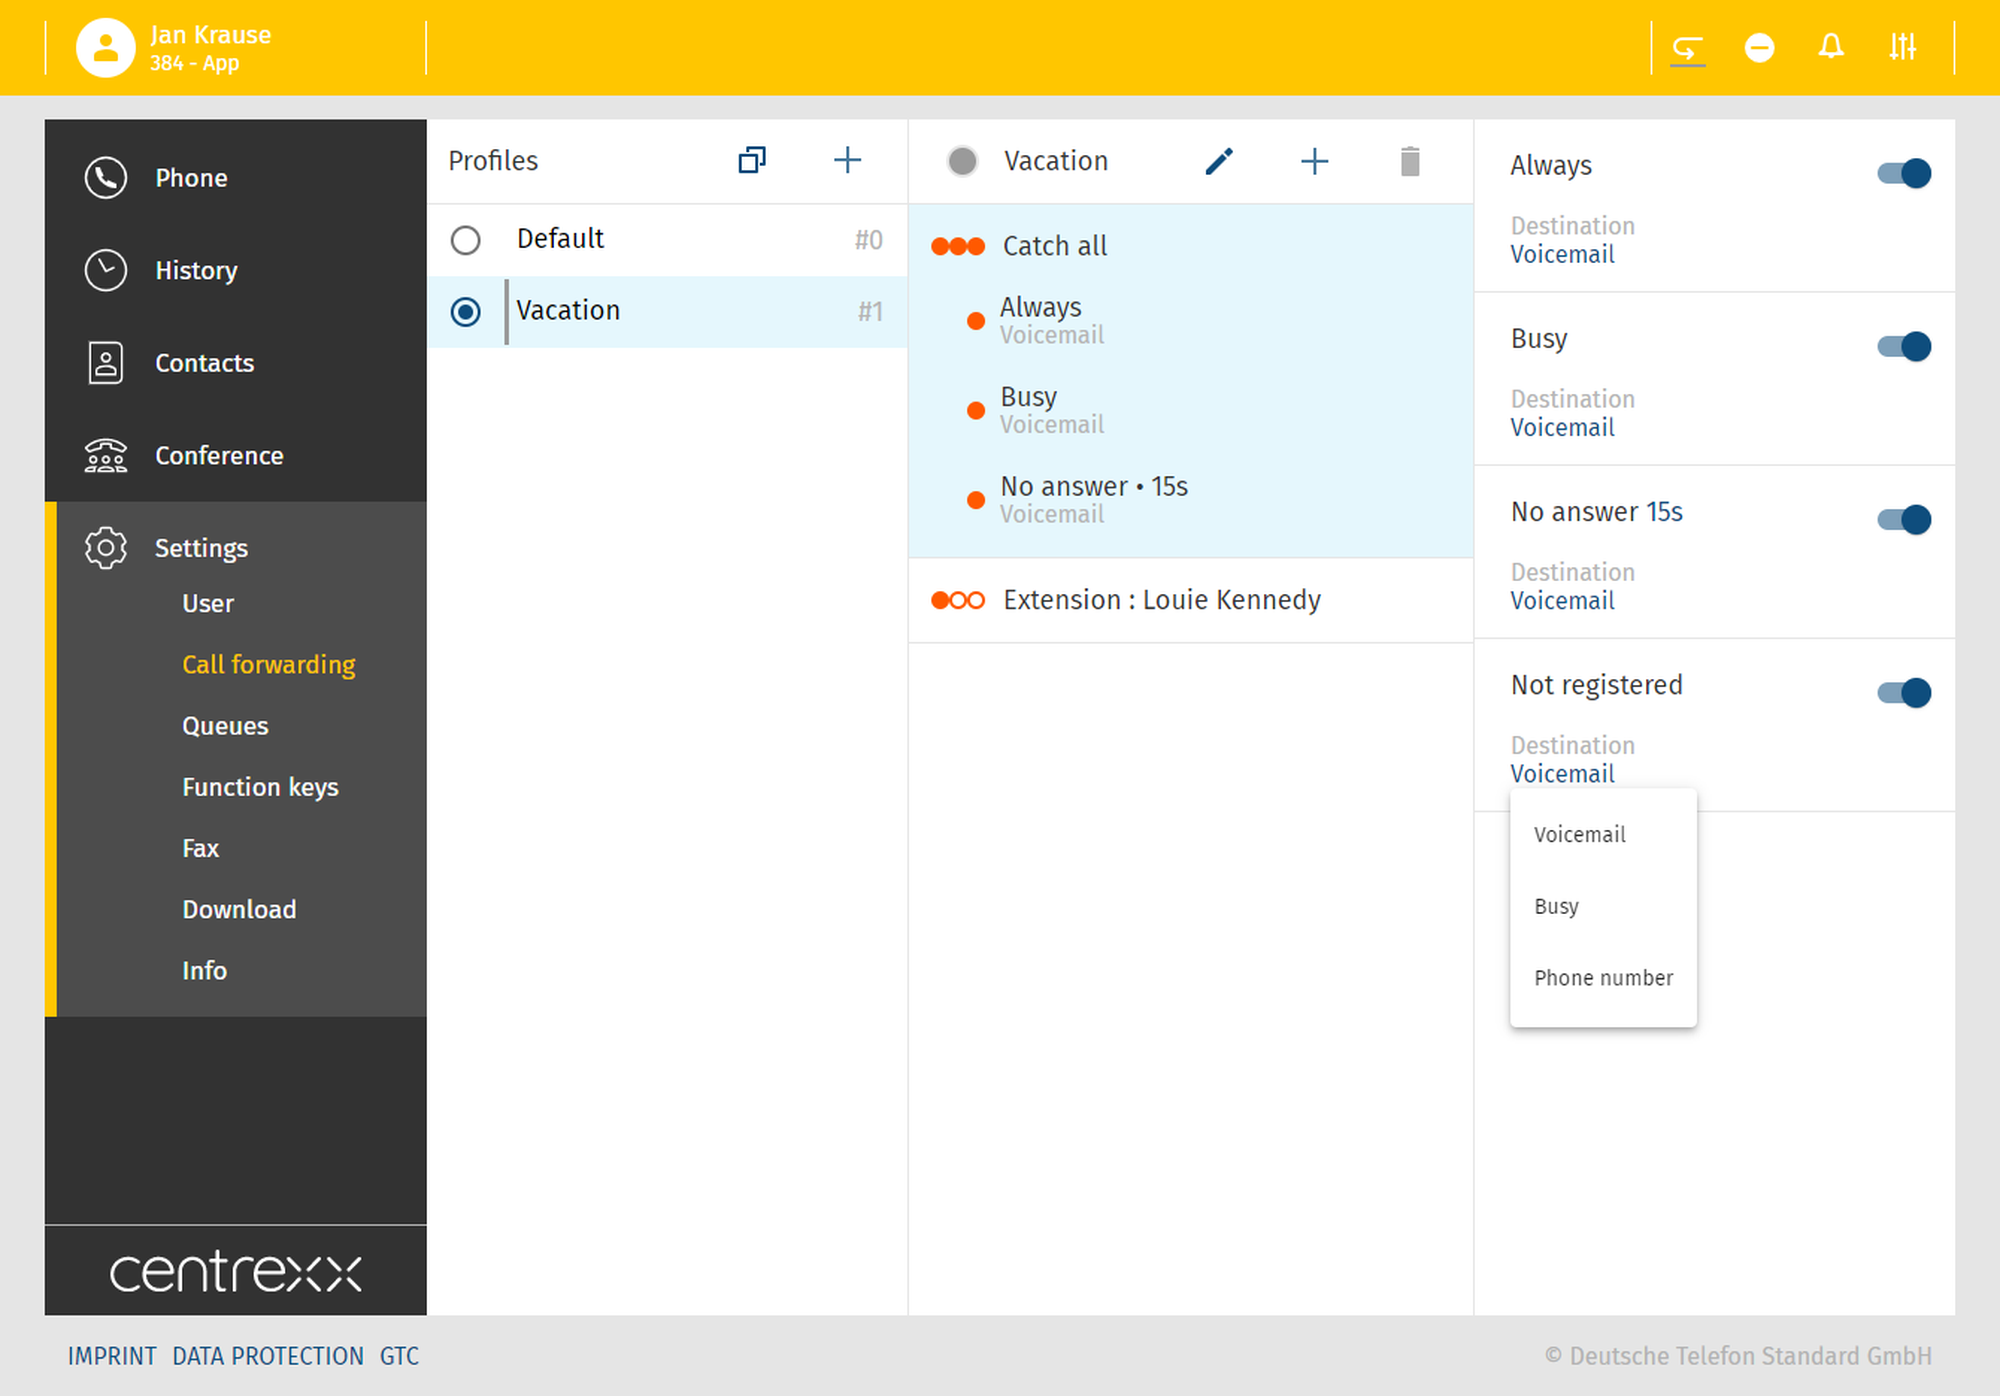
Task: Open the audio settings sliders icon
Action: click(x=1902, y=47)
